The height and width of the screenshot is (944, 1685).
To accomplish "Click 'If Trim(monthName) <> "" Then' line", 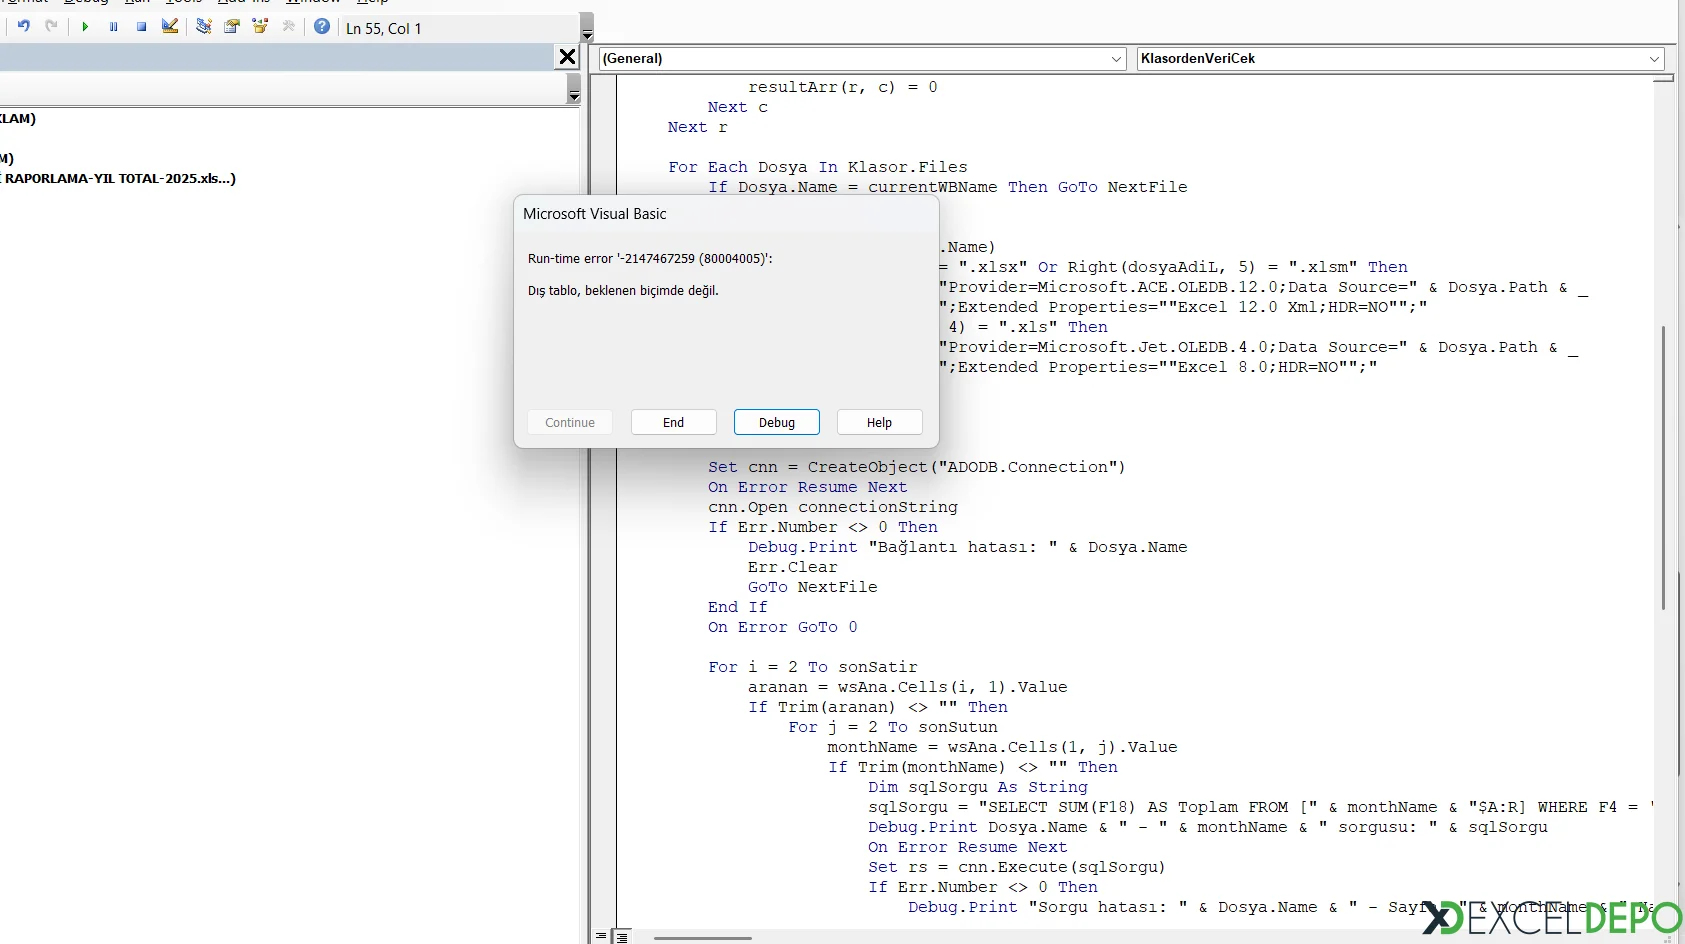I will [973, 767].
